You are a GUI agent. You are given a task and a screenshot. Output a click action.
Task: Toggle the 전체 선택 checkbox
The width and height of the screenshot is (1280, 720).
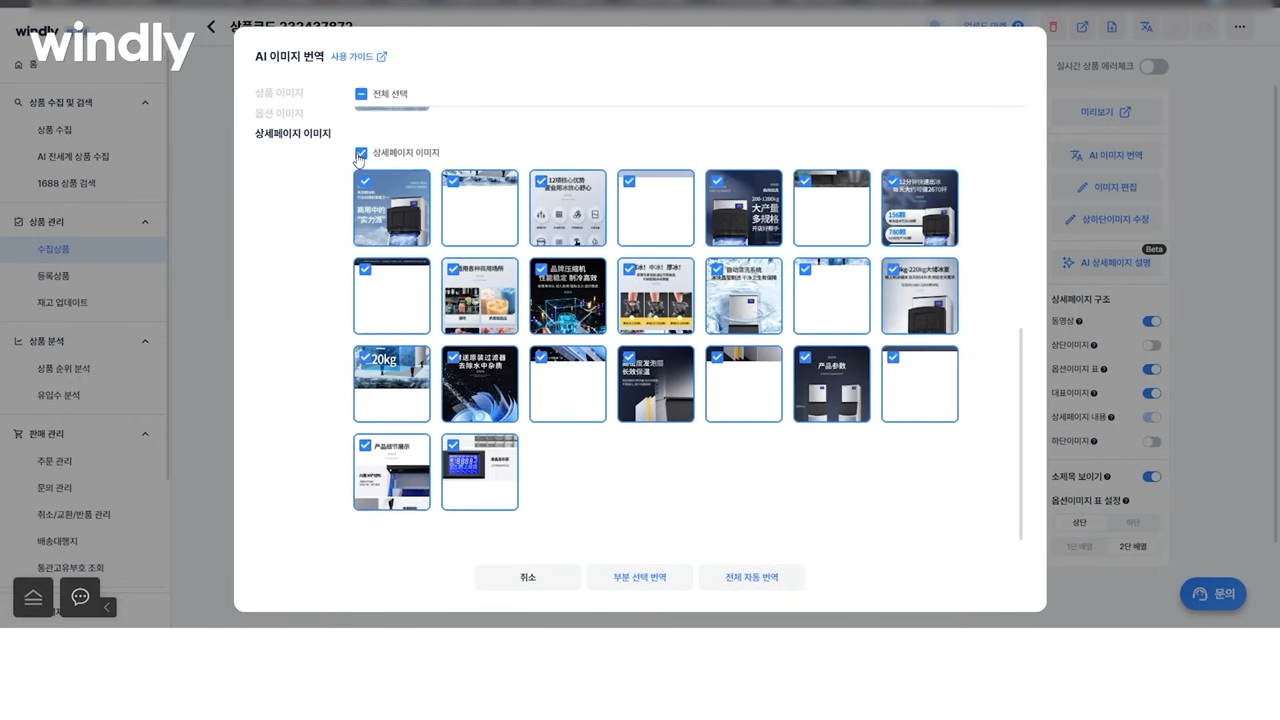361,94
